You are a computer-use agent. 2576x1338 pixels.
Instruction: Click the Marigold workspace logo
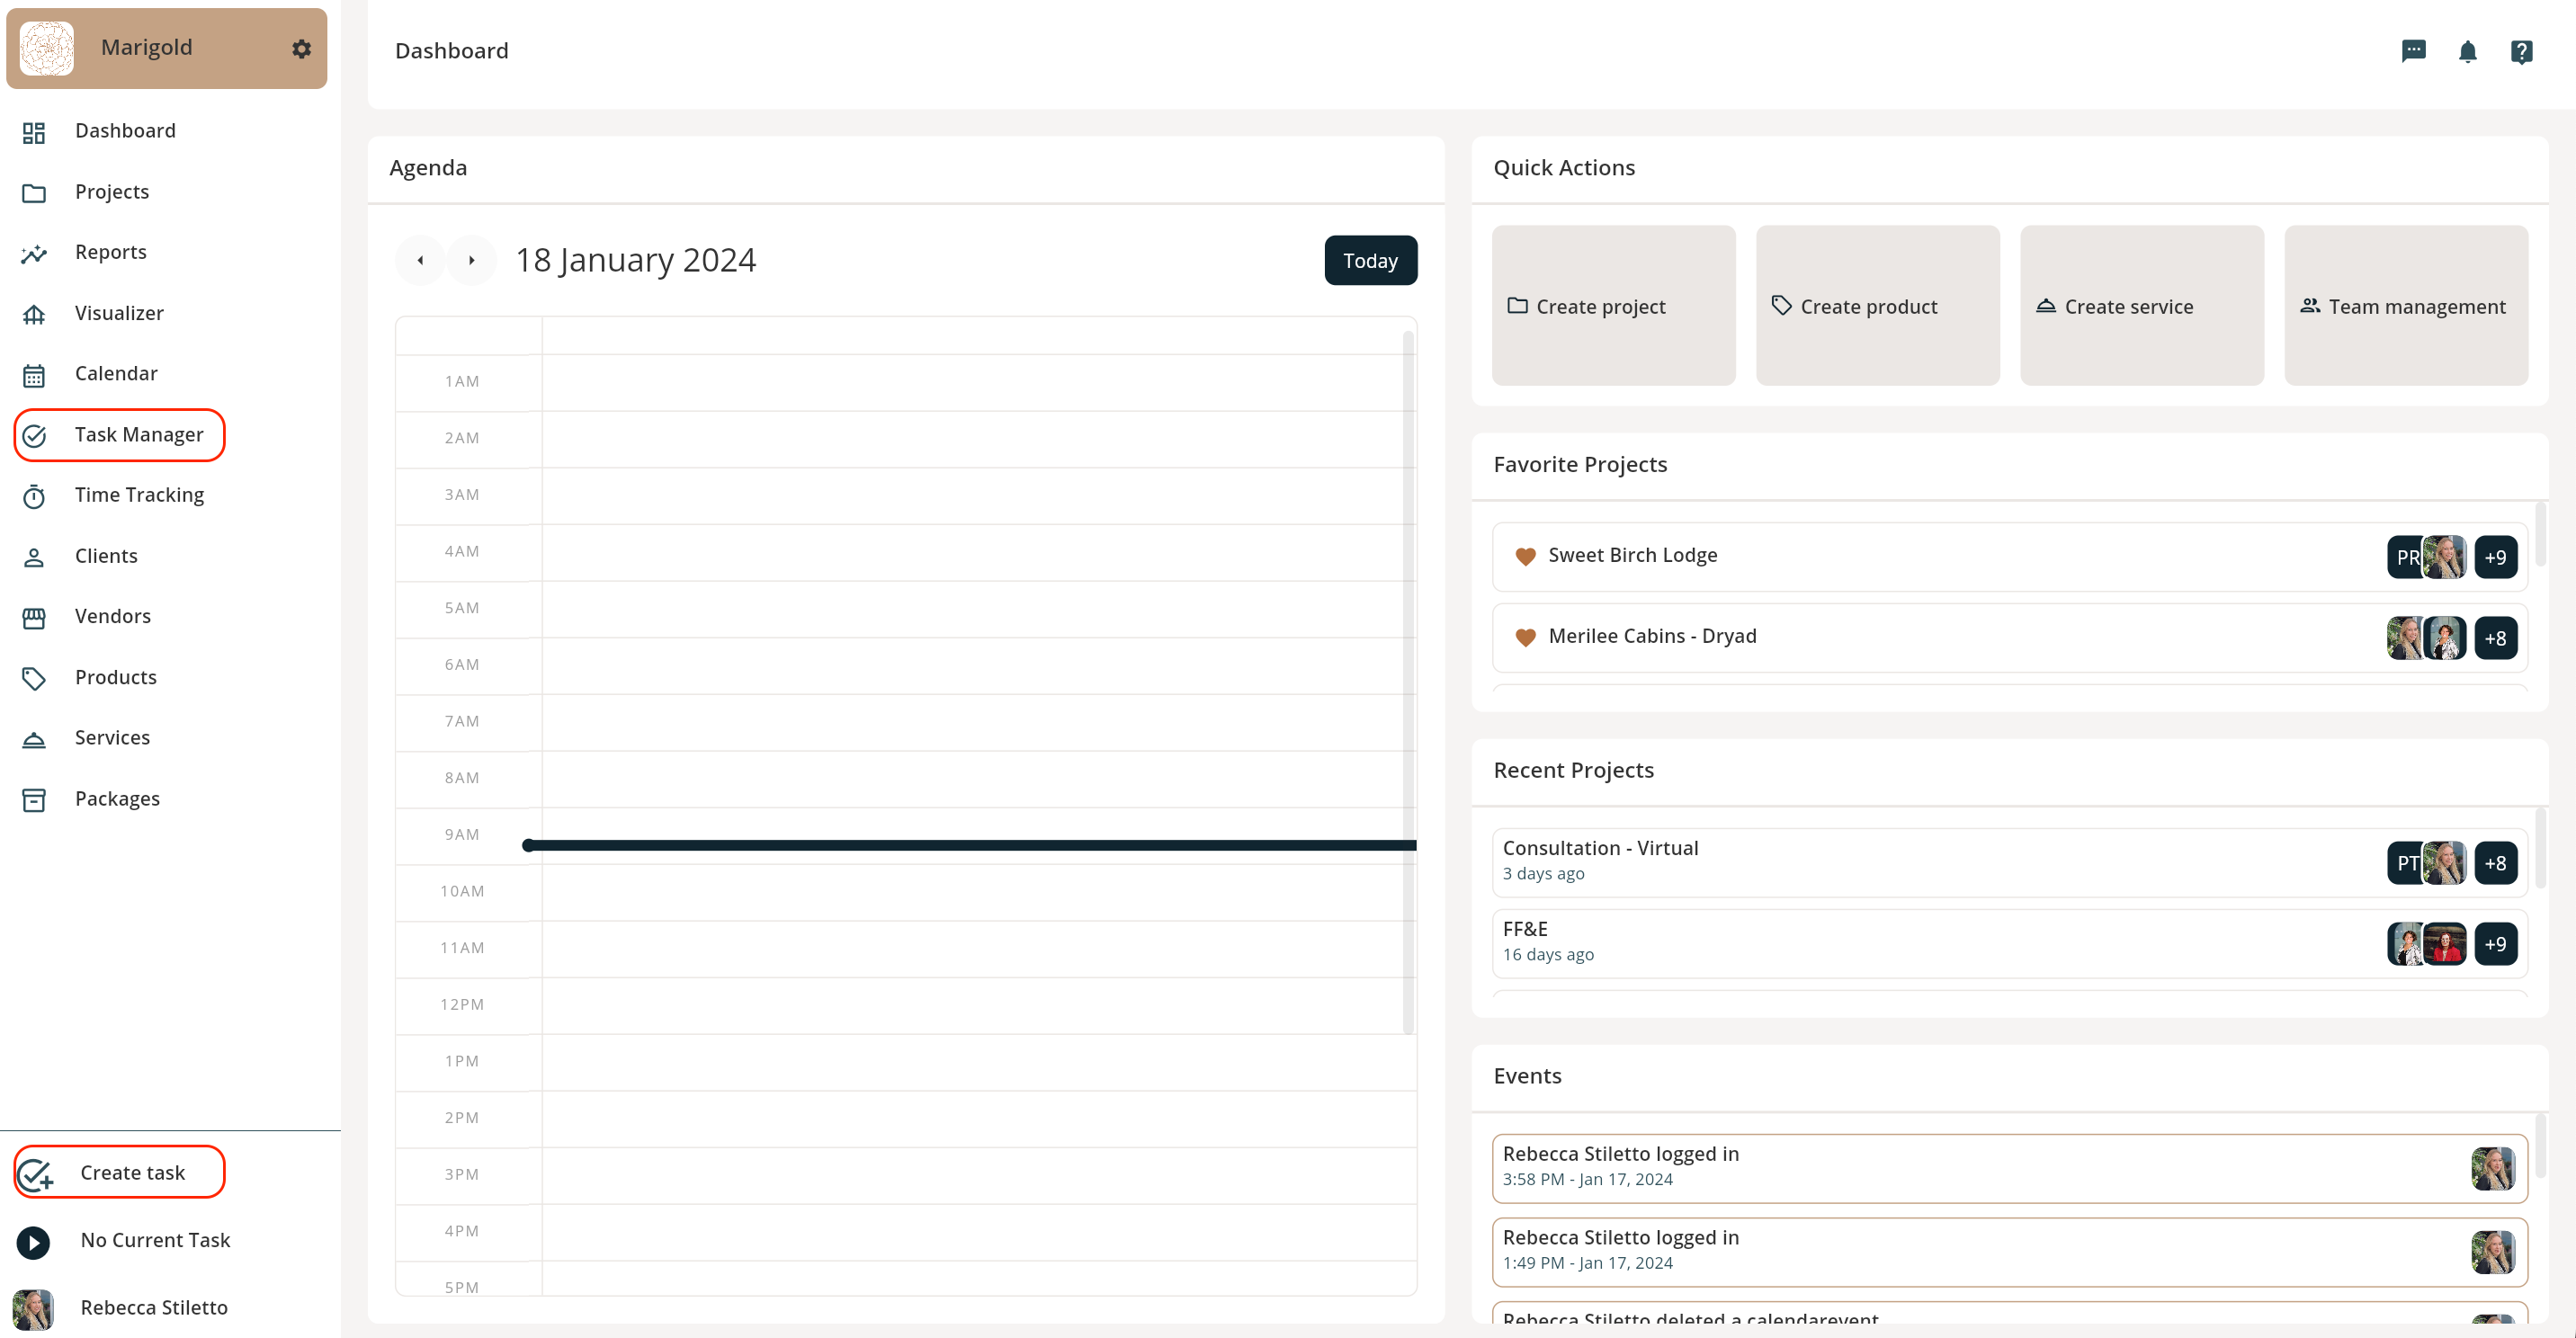(47, 48)
